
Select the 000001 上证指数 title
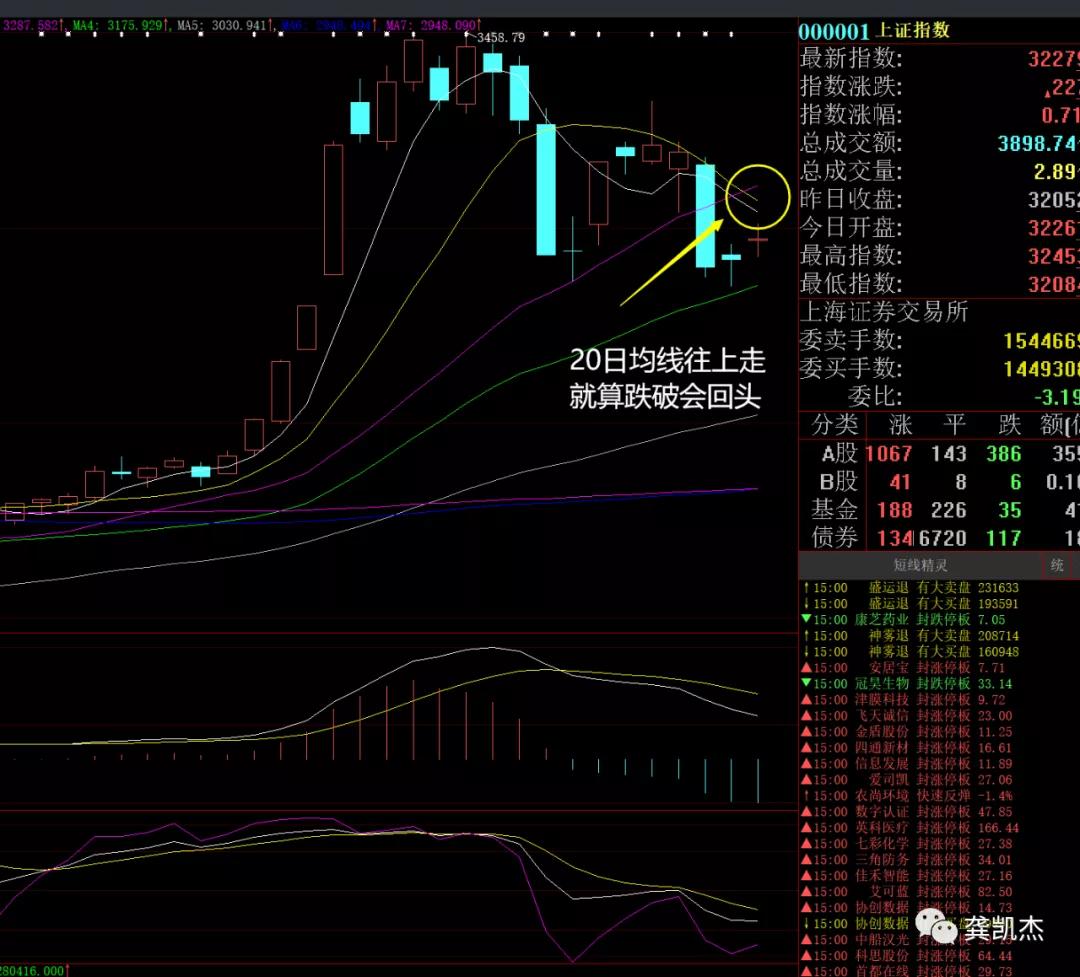(x=875, y=31)
